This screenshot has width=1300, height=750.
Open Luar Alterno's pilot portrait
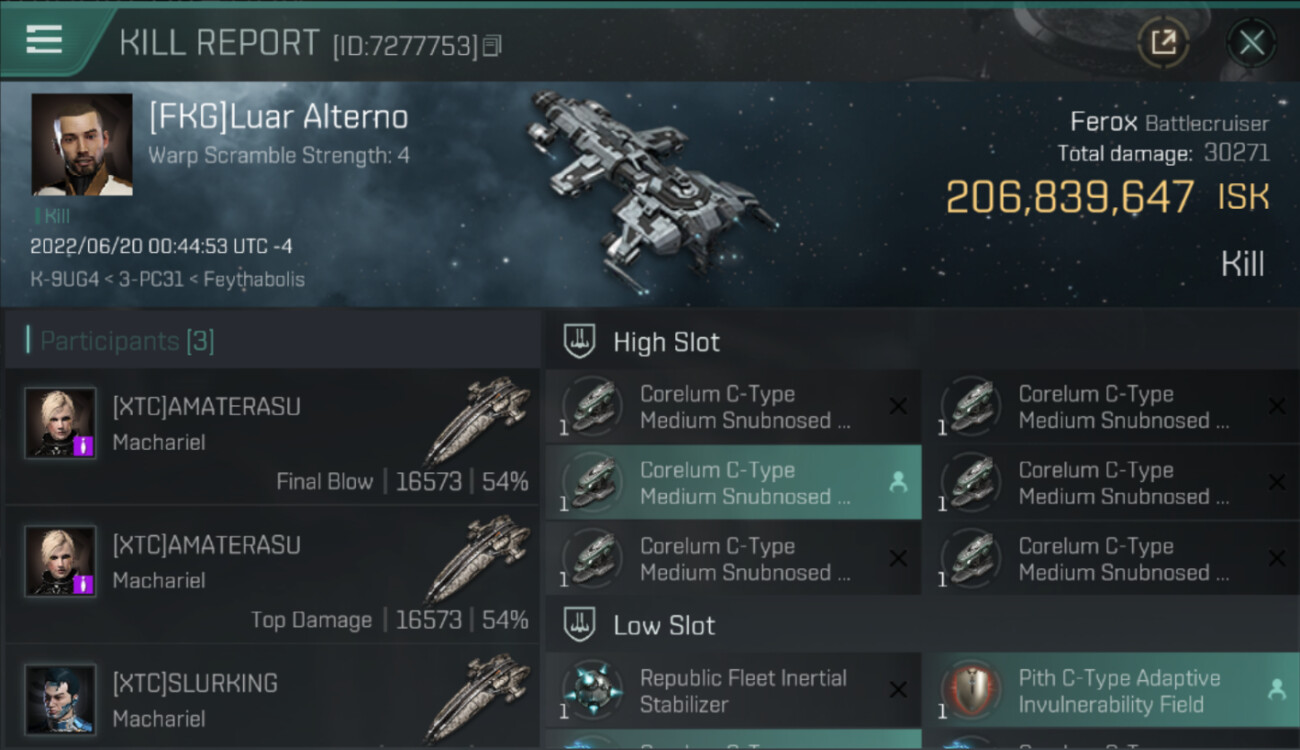coord(82,144)
